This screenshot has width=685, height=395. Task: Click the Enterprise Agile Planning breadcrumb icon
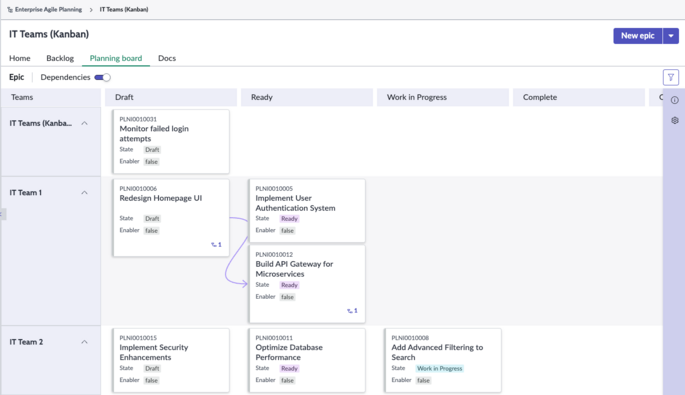tap(10, 10)
